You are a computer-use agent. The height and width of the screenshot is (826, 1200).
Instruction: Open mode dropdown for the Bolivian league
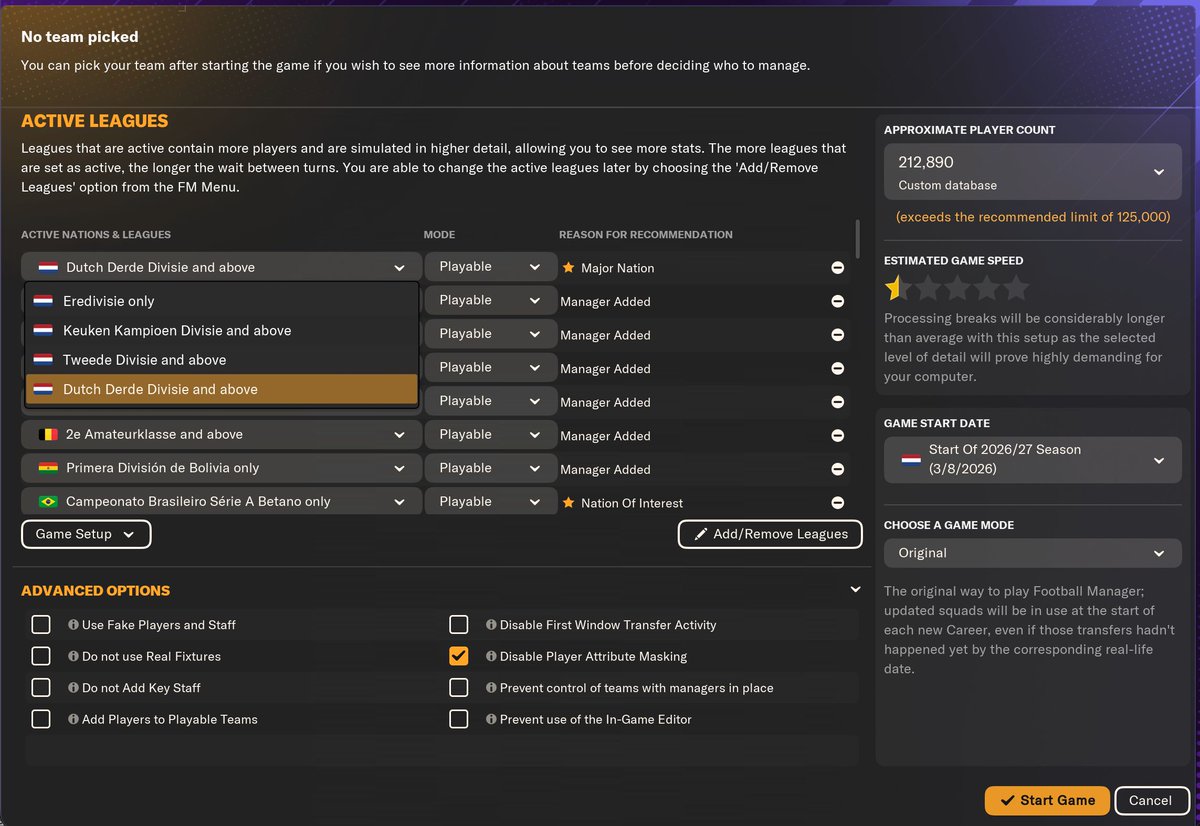click(x=491, y=468)
